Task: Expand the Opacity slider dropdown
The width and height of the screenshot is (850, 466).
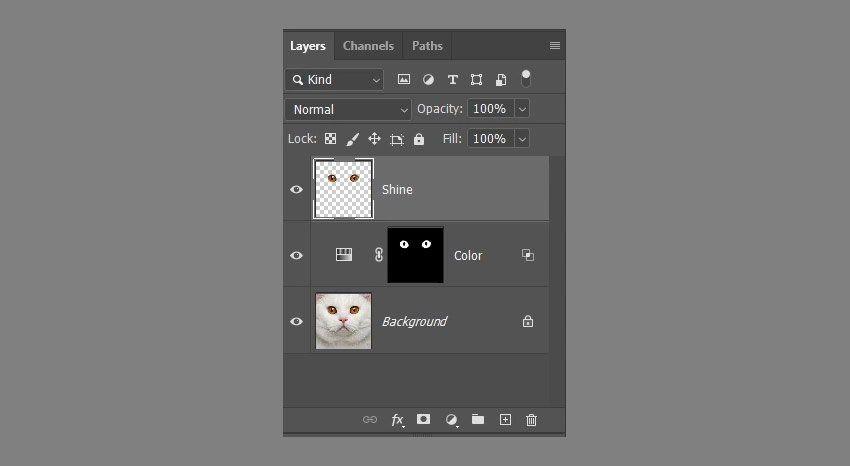Action: click(522, 109)
